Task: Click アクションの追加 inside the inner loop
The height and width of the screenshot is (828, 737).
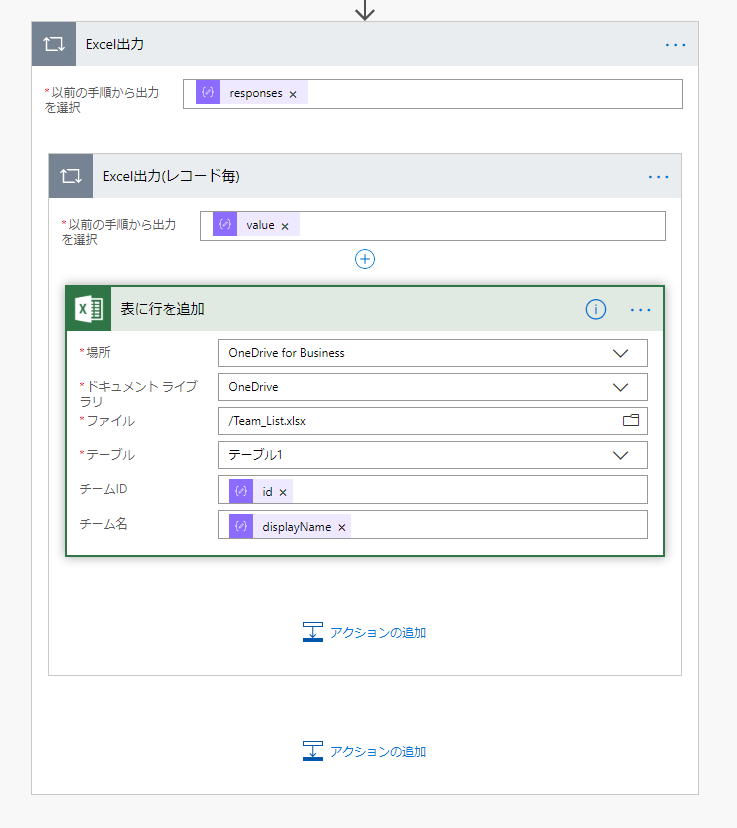Action: (364, 631)
